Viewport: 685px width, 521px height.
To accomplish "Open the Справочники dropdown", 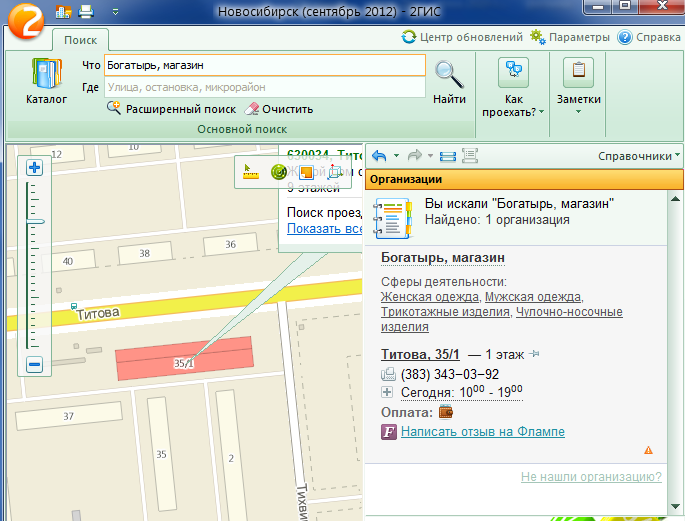I will point(639,156).
